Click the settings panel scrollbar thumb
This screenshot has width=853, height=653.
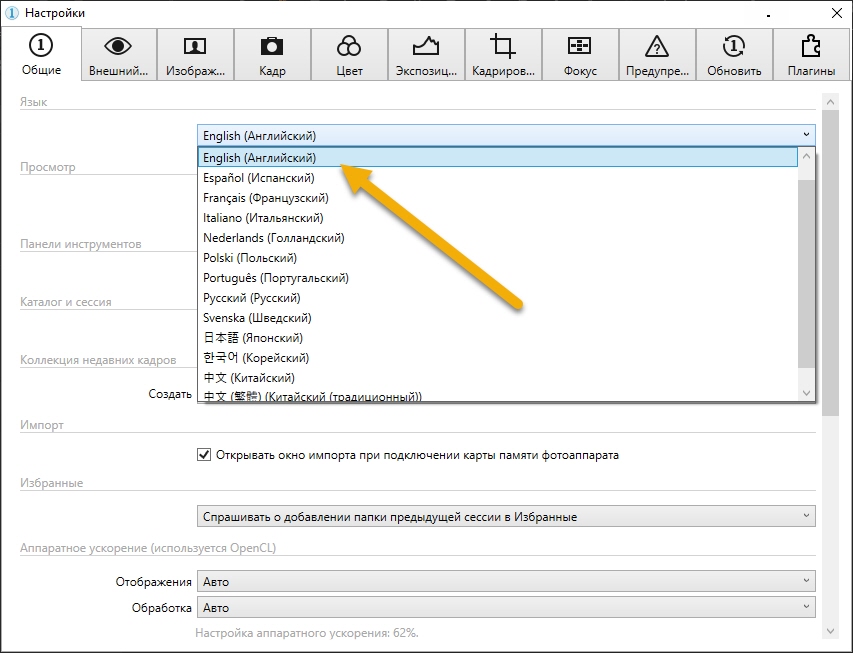830,263
